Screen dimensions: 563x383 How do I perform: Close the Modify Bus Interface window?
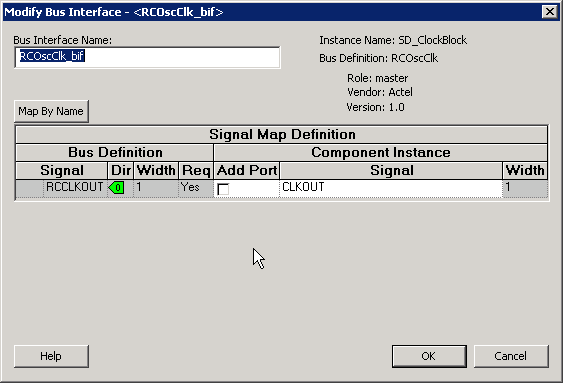pyautogui.click(x=549, y=12)
